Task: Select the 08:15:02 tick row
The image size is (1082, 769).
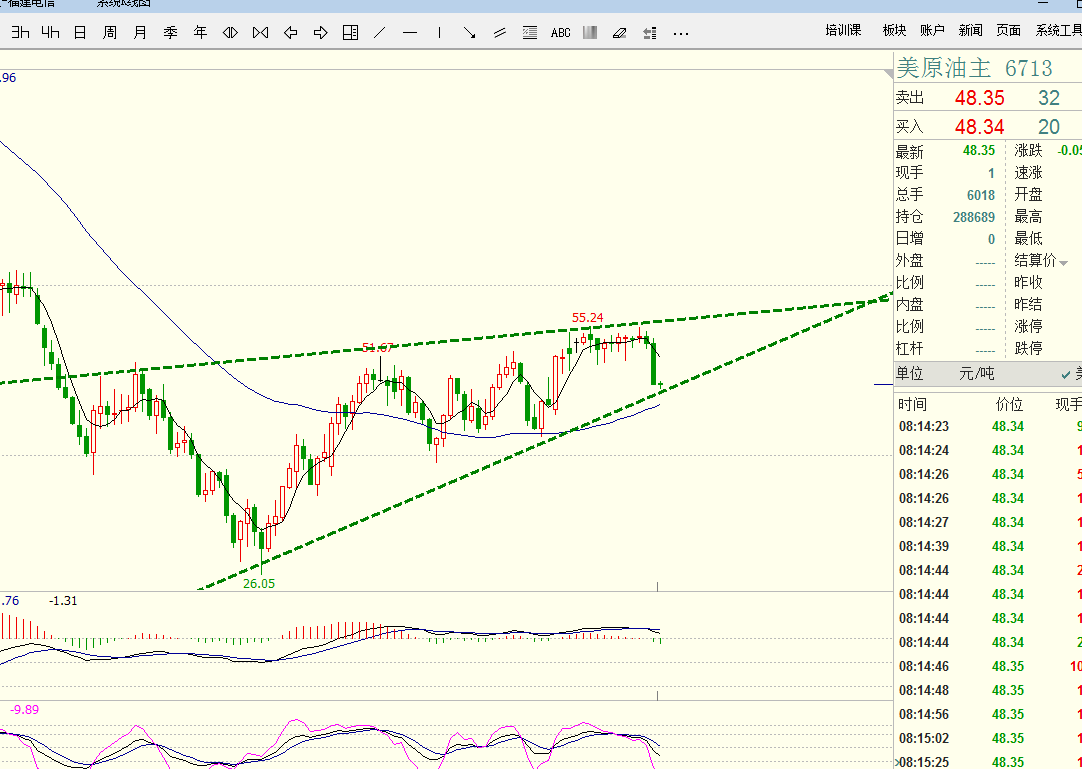Action: tap(987, 738)
